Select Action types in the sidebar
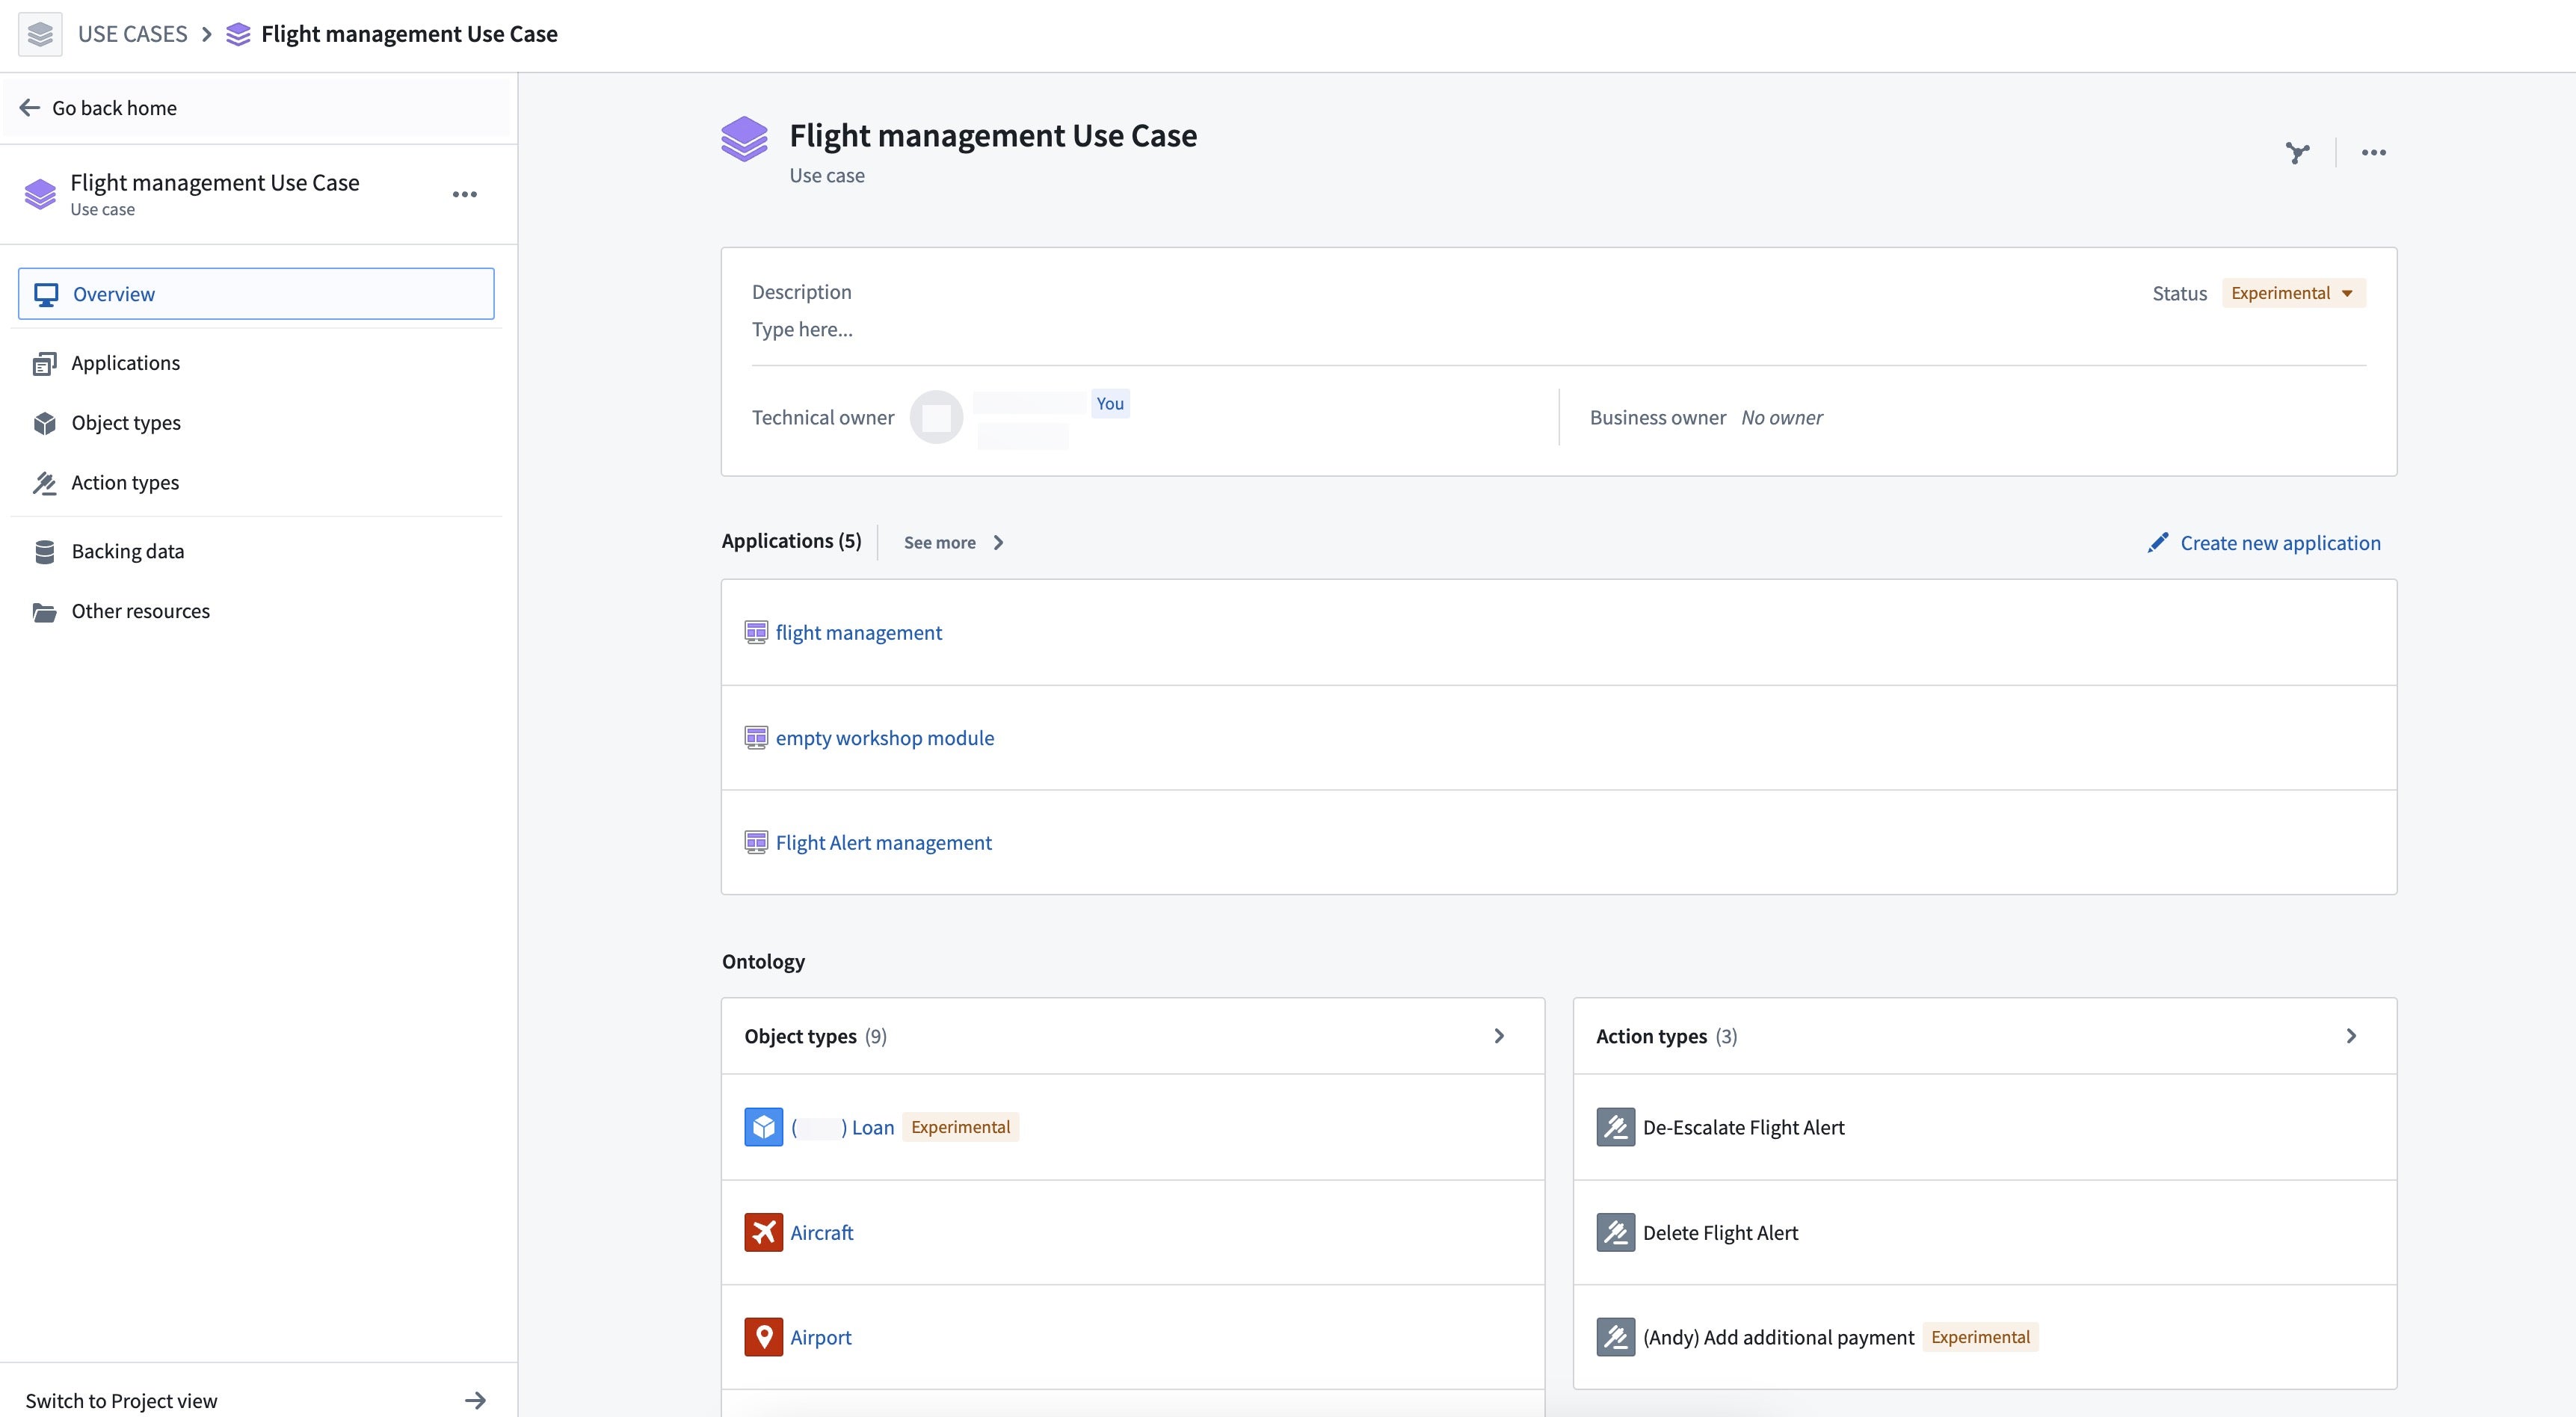The image size is (2576, 1417). (256, 483)
